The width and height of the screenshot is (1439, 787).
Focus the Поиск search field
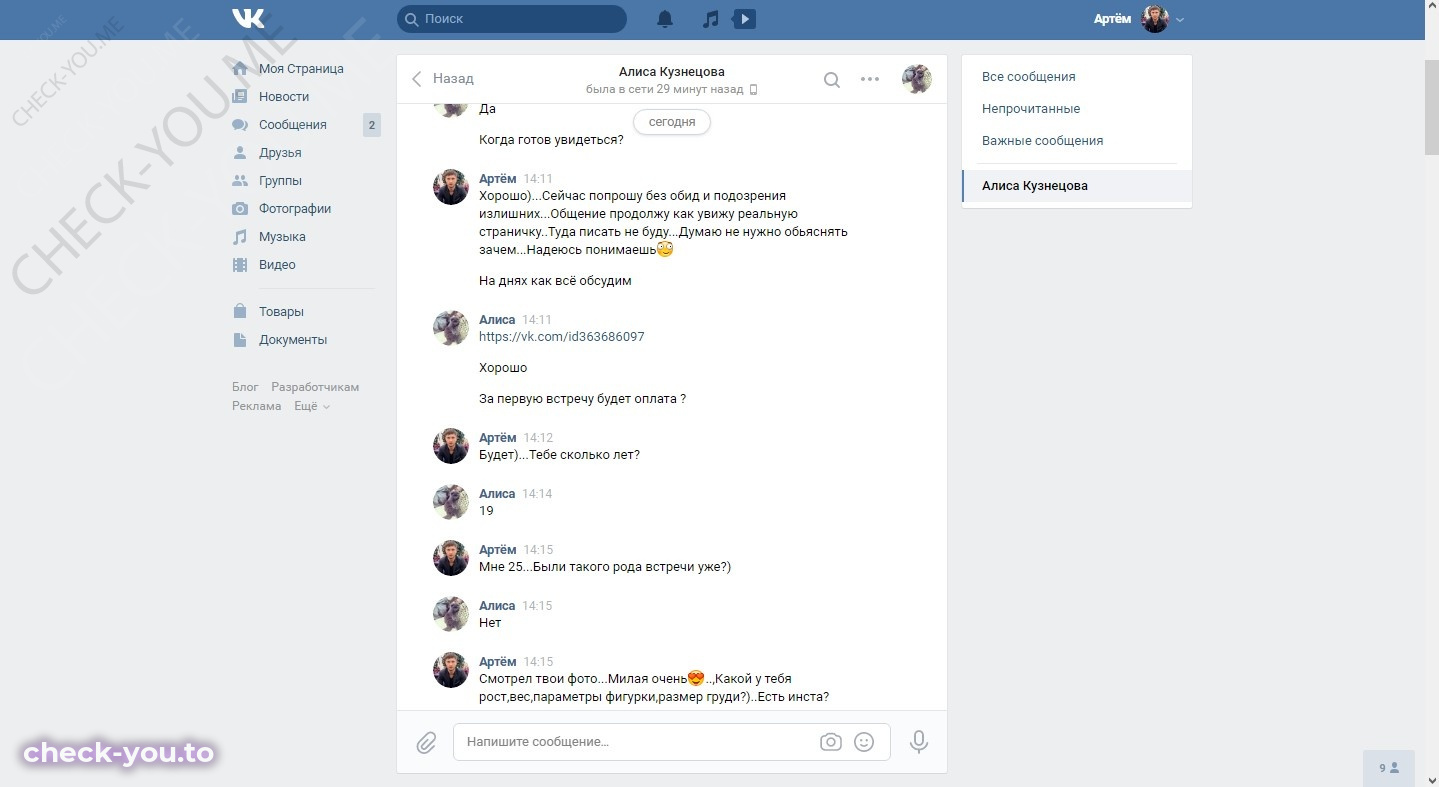coord(512,19)
